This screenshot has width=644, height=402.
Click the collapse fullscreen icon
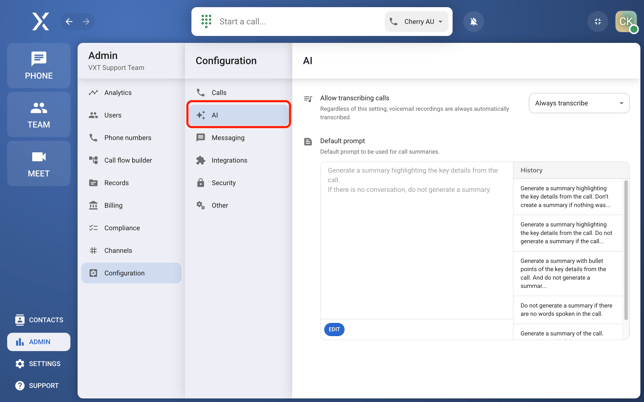click(598, 21)
